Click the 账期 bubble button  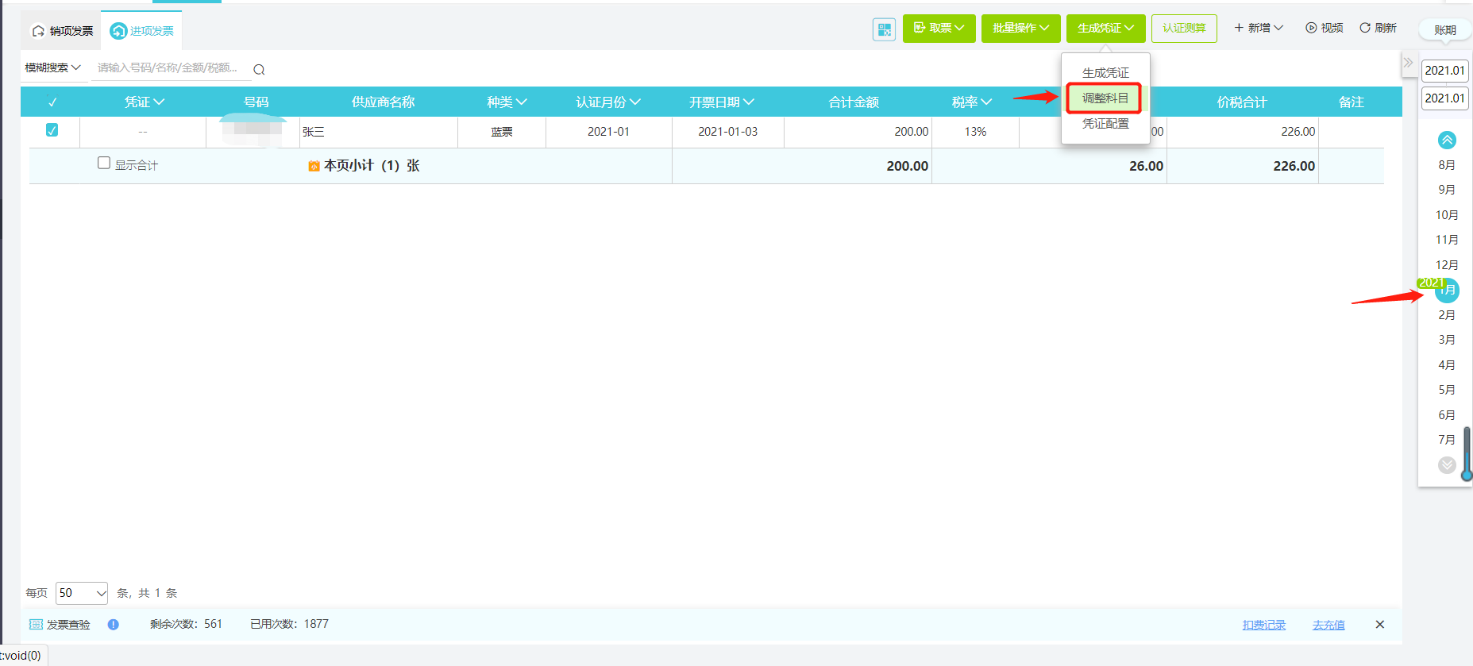(1445, 30)
